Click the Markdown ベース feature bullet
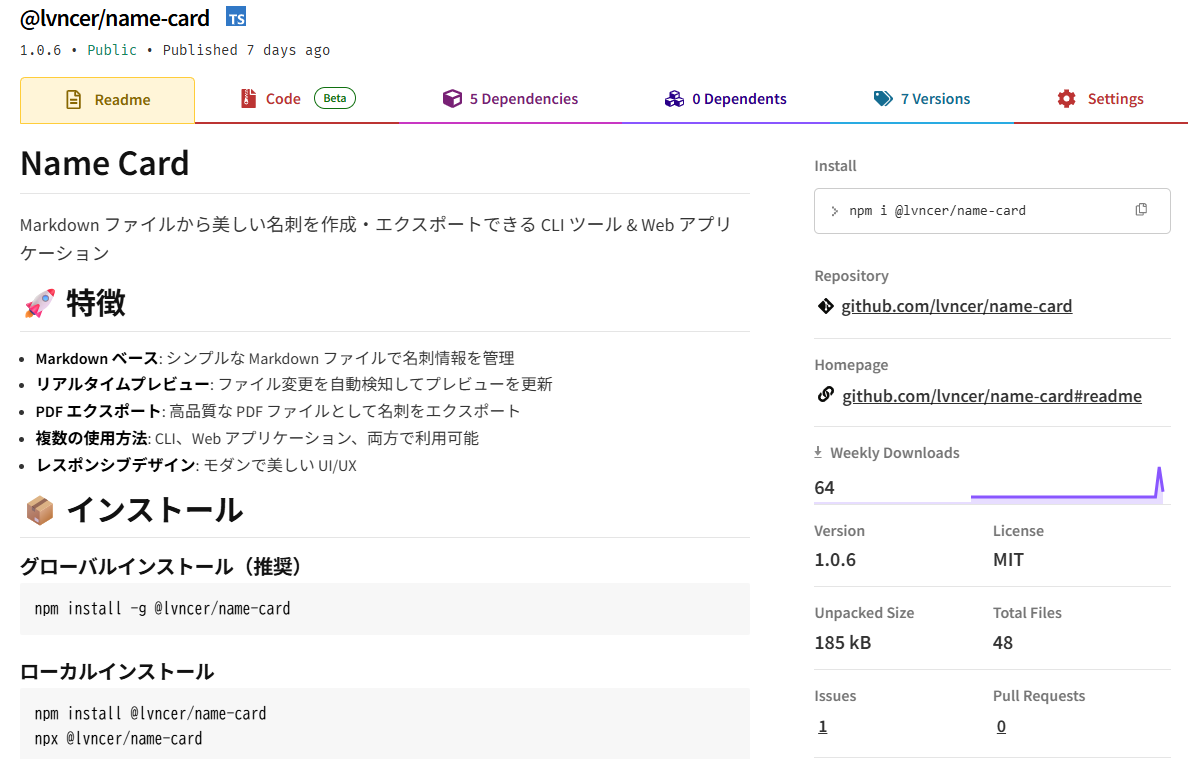Image resolution: width=1200 pixels, height=759 pixels. click(x=275, y=358)
